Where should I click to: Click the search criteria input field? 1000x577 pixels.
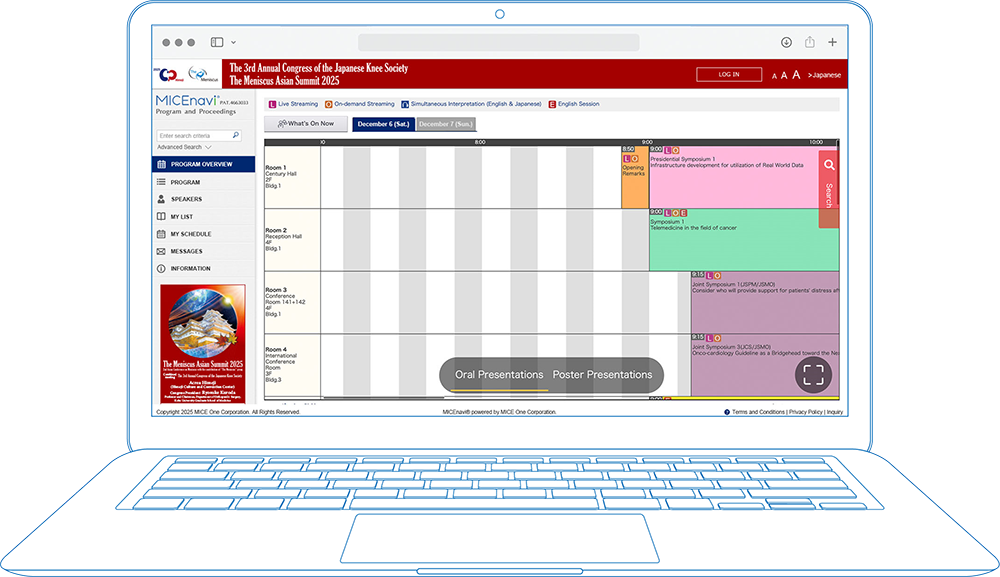192,135
